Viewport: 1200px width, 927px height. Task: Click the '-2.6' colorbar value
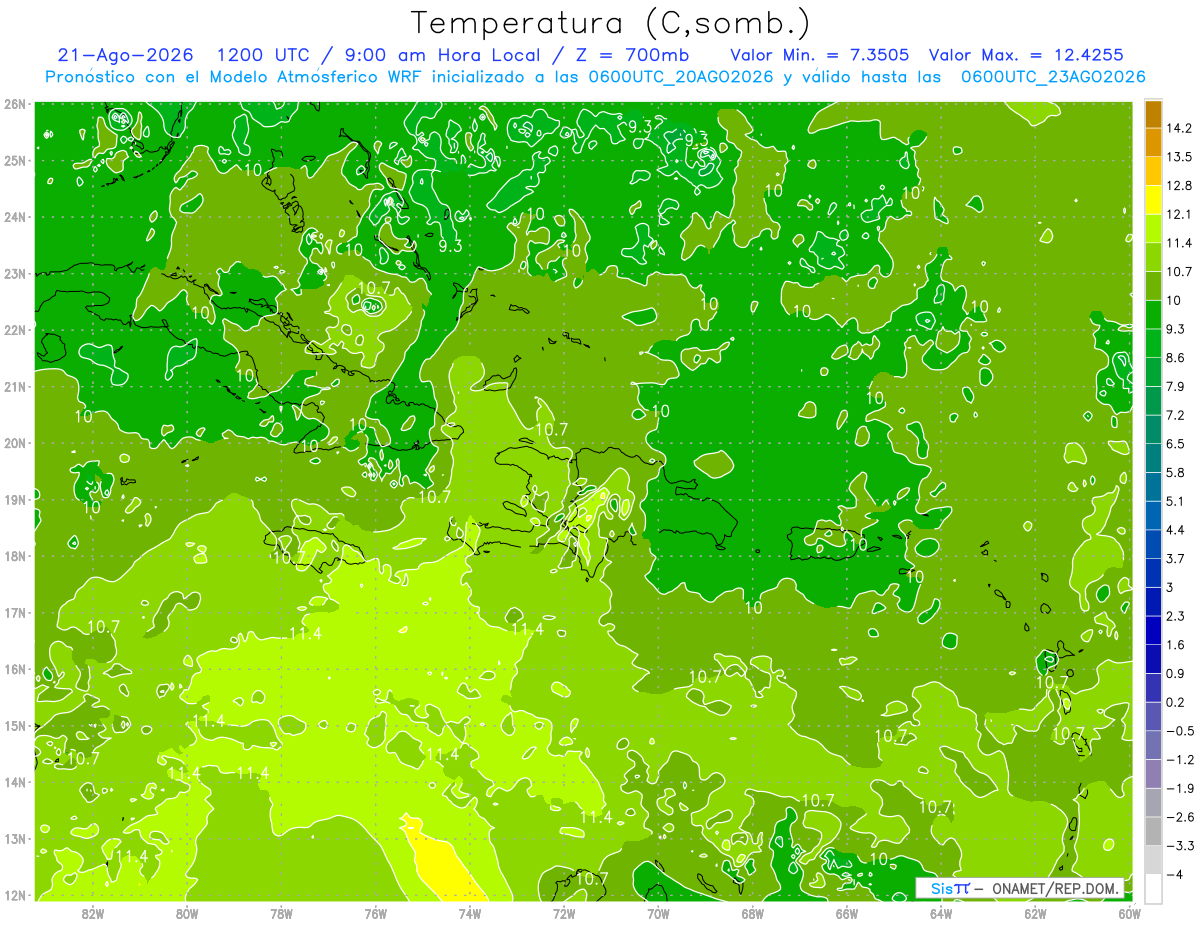tap(1179, 817)
